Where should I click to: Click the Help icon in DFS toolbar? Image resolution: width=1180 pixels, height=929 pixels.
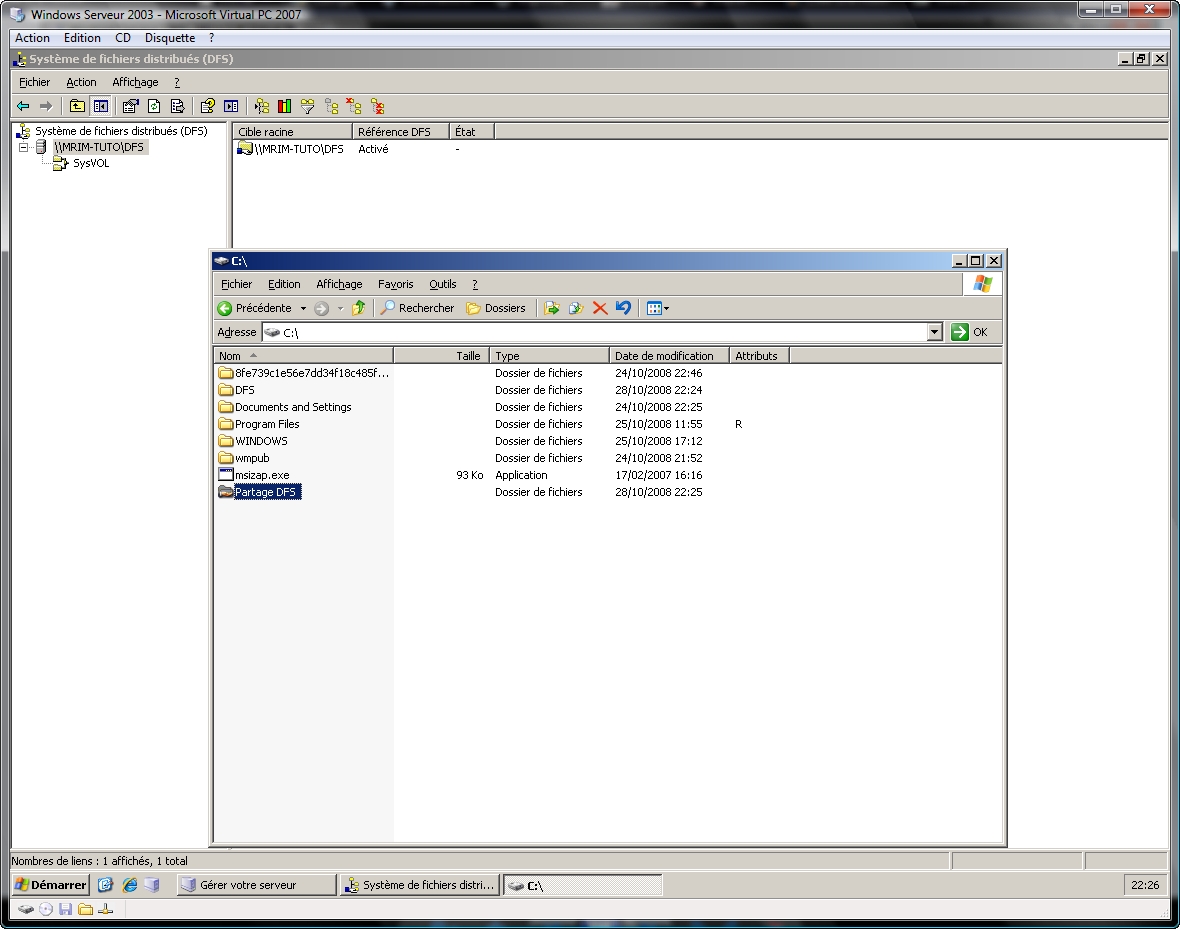coord(208,106)
